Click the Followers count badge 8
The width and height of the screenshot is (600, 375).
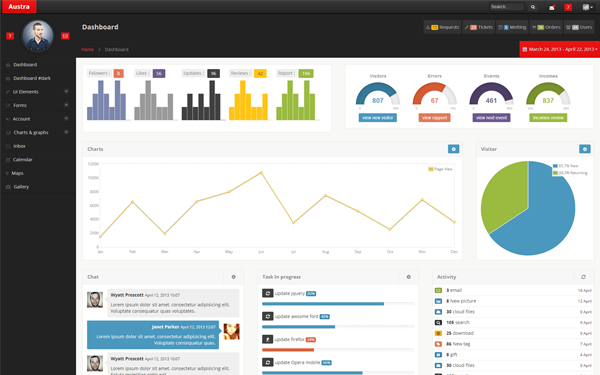(x=119, y=73)
